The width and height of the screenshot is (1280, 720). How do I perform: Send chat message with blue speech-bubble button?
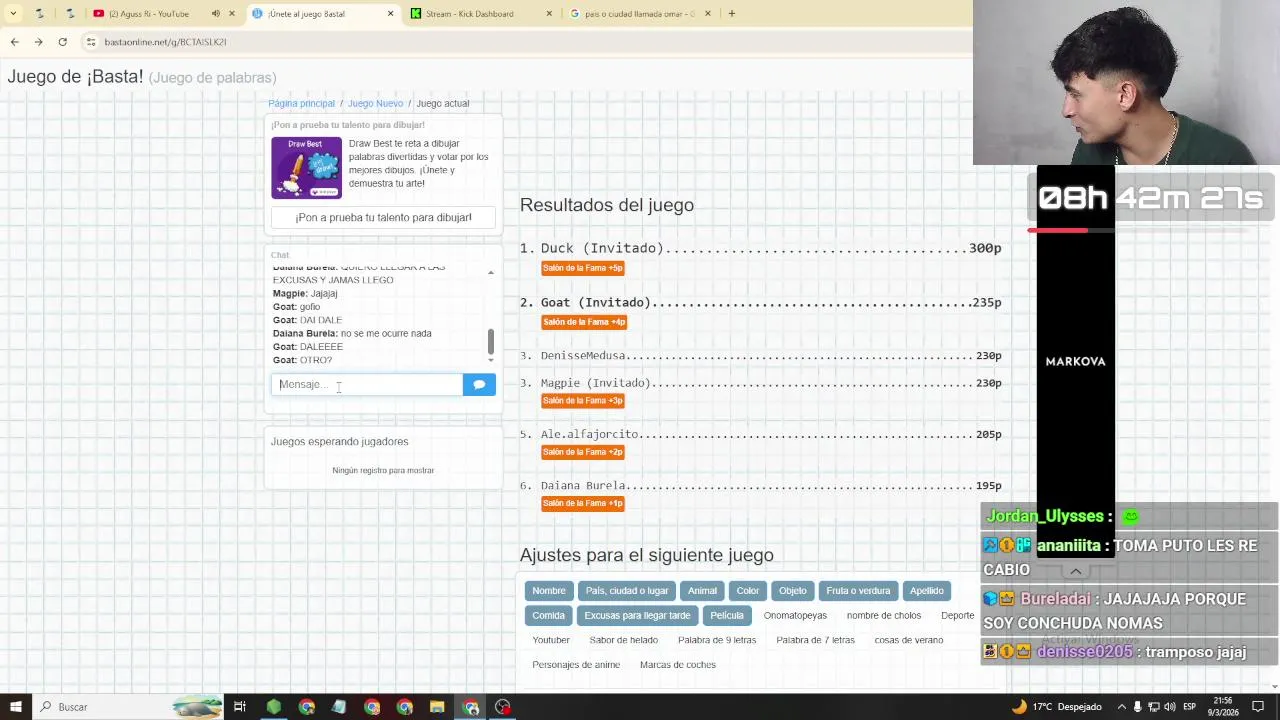[479, 384]
